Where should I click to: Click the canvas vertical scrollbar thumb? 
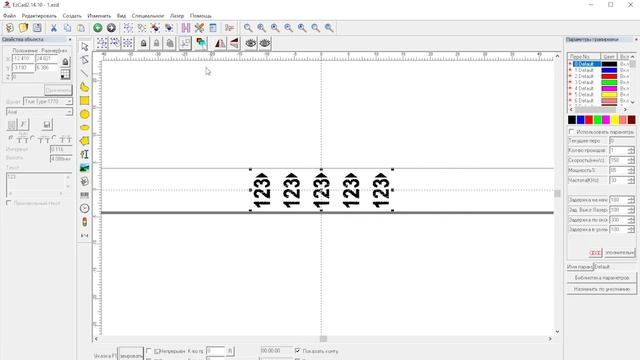click(557, 194)
